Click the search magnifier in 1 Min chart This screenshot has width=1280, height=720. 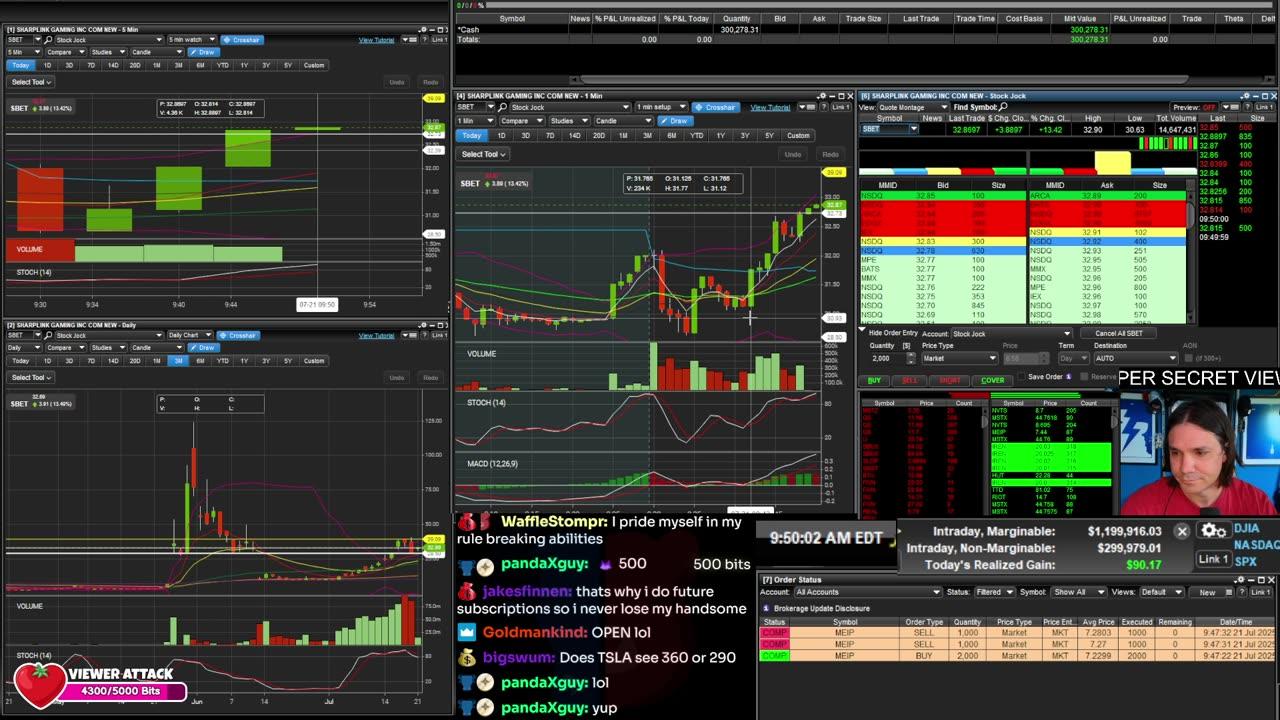(502, 107)
